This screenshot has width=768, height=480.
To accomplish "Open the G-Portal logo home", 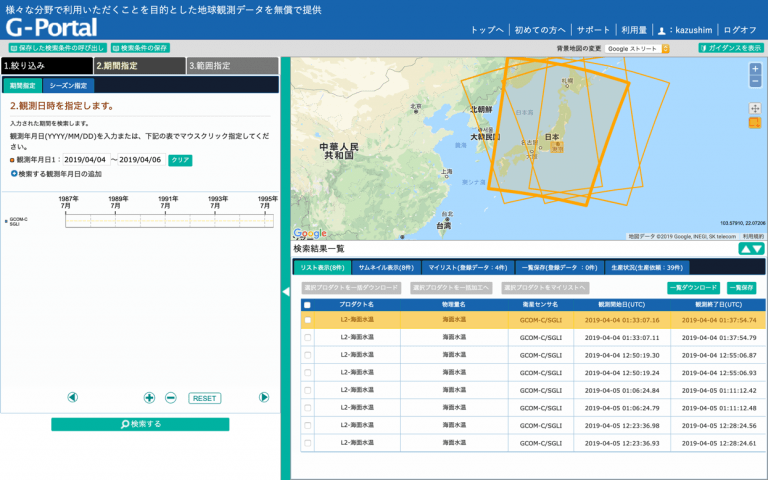I will (51, 27).
